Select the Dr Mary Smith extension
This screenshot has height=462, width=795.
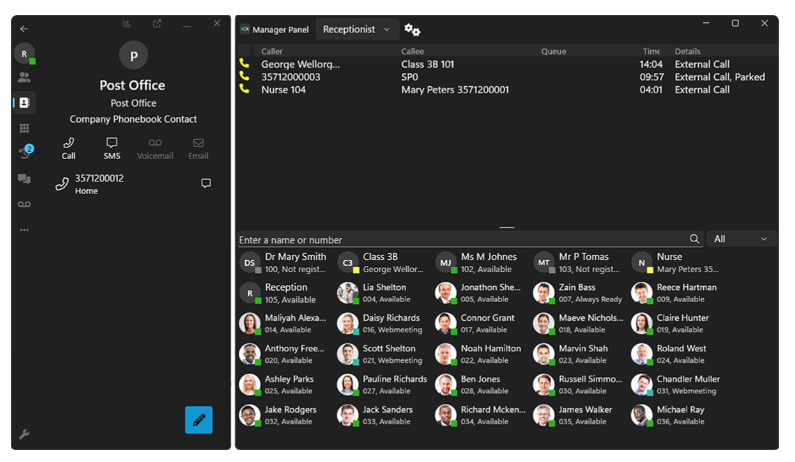coord(284,263)
